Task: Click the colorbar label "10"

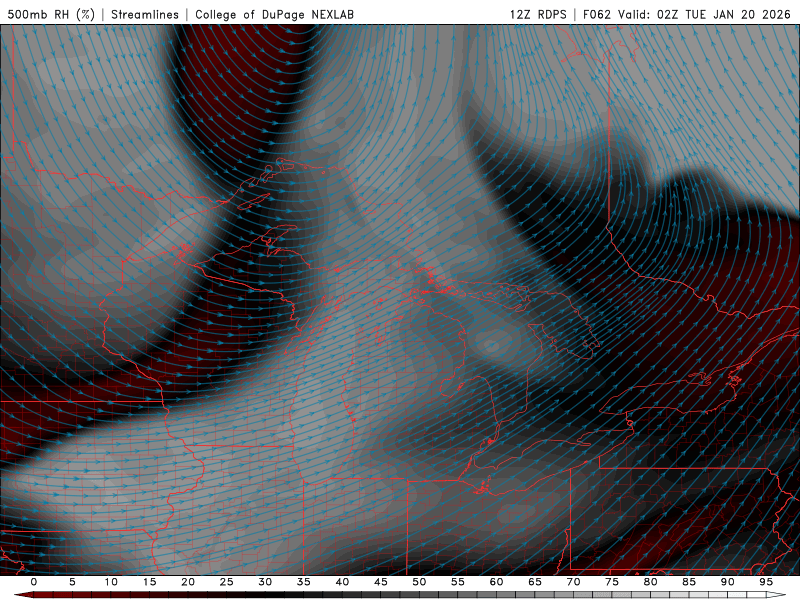Action: [111, 582]
